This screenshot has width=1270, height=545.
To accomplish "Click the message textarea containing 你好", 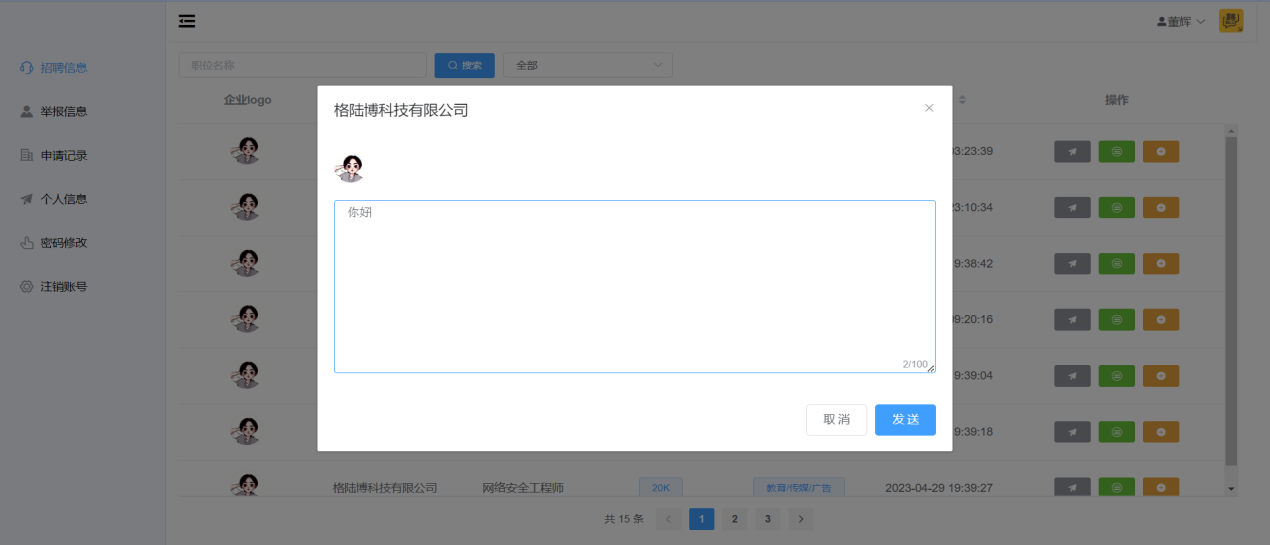I will pyautogui.click(x=635, y=286).
